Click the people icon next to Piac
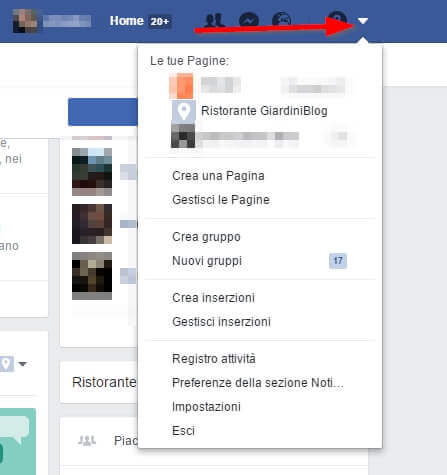 tap(87, 441)
